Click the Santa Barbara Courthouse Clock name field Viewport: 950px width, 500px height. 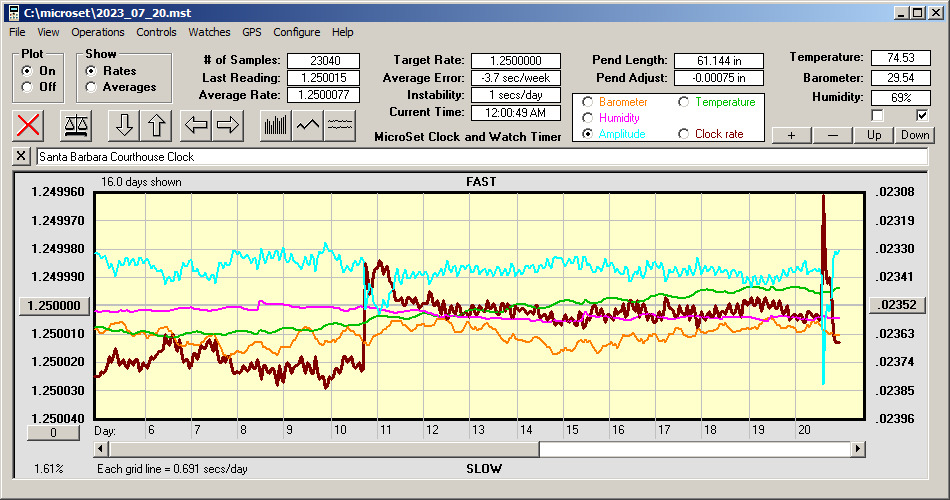[482, 157]
